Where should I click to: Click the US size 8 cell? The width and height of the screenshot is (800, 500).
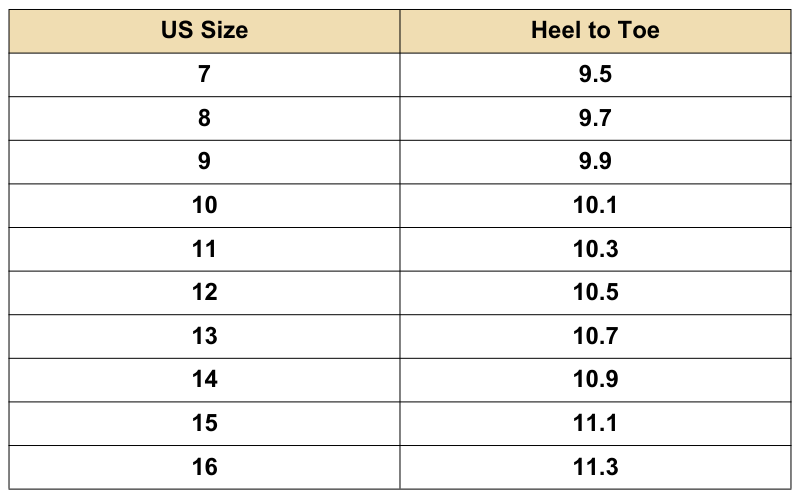click(204, 118)
